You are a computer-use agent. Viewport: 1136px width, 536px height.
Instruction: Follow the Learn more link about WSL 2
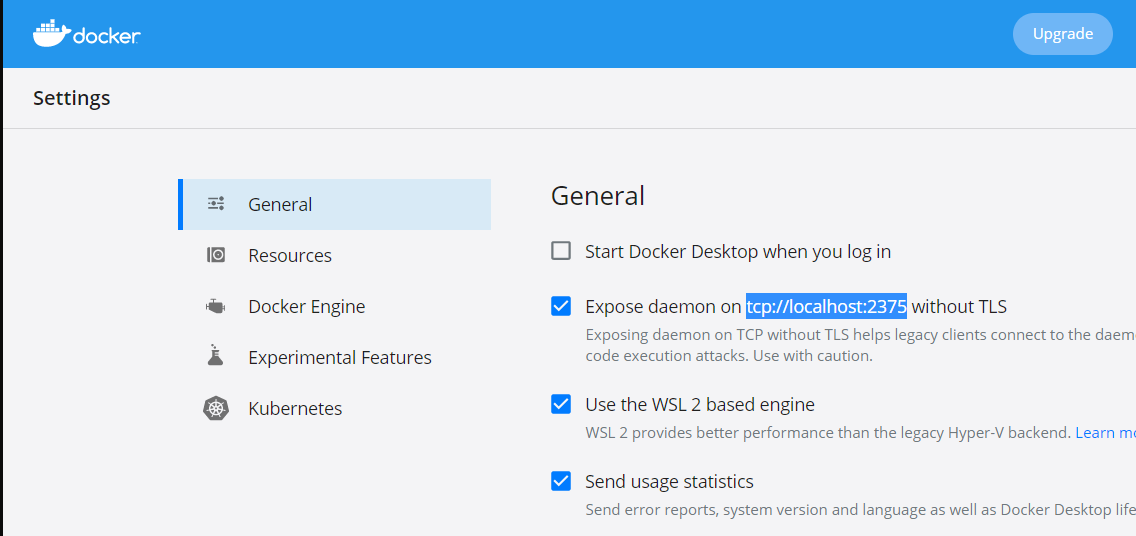1105,433
